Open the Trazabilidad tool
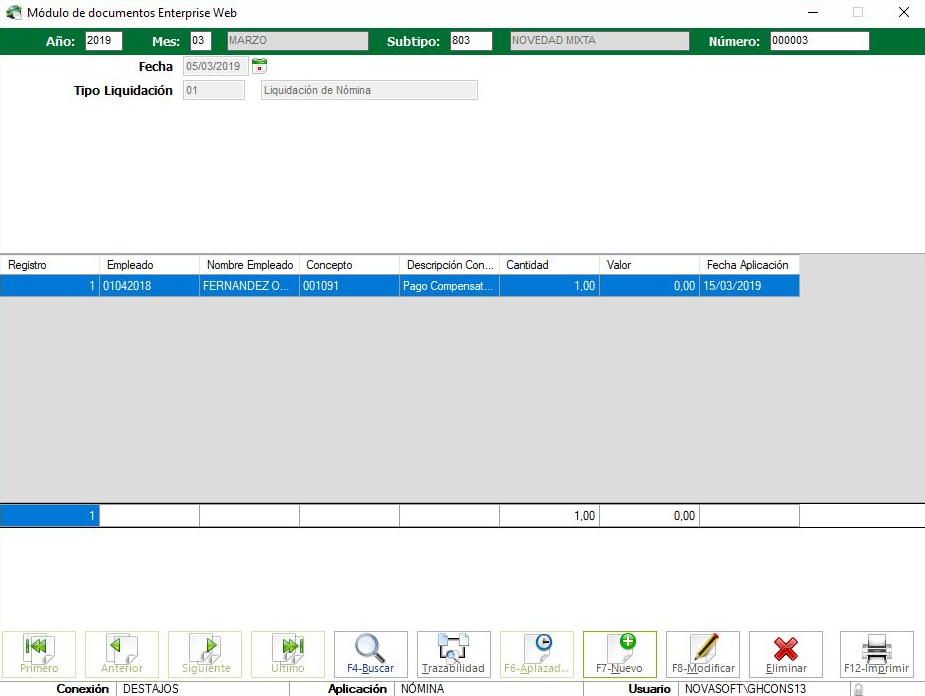Viewport: 925px width, 696px height. (453, 654)
